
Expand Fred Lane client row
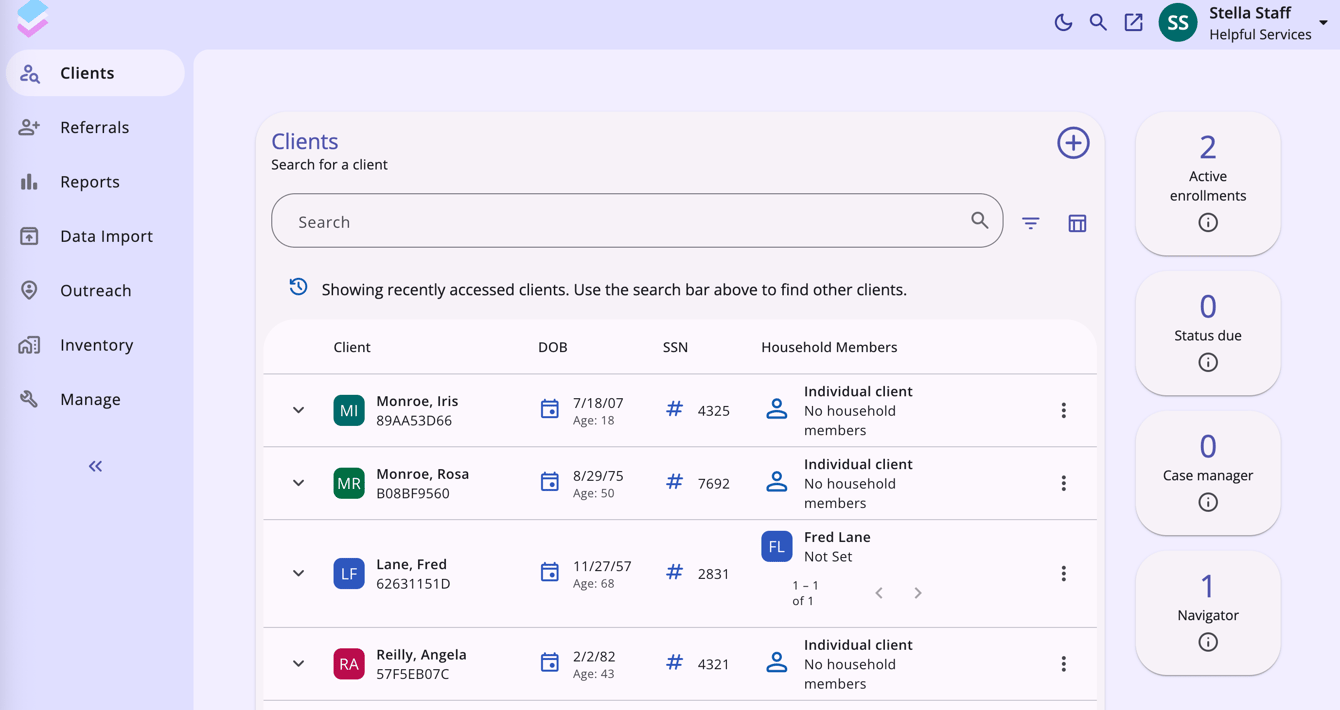298,573
